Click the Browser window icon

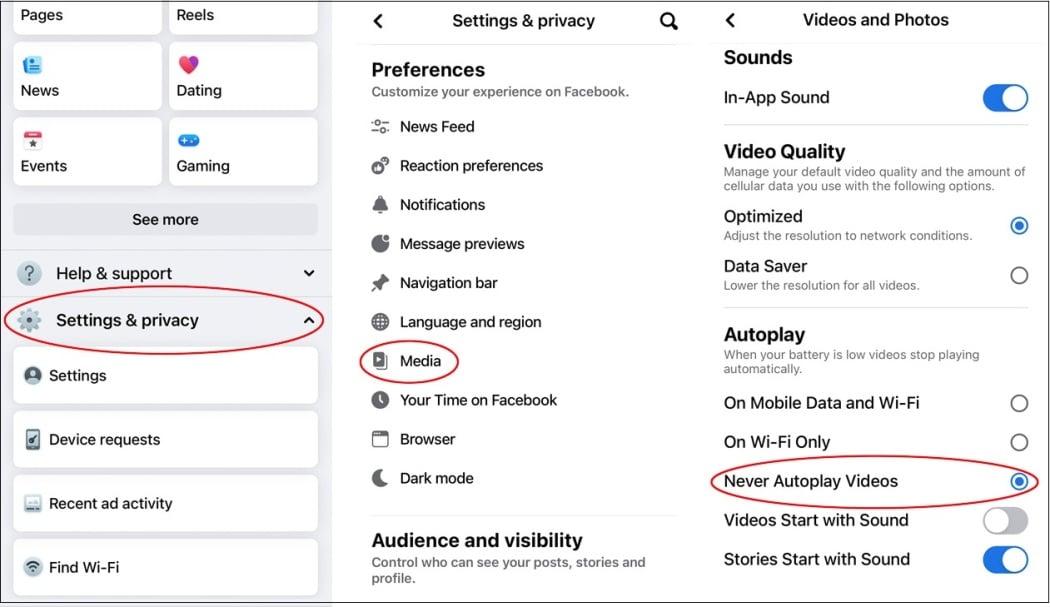[380, 439]
